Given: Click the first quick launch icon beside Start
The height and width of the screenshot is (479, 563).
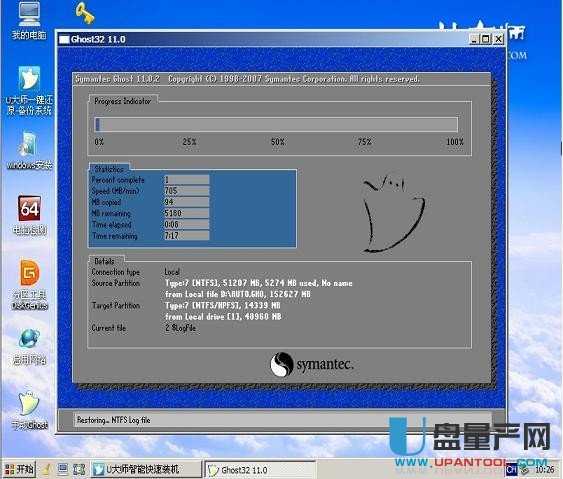Looking at the screenshot, I should [x=47, y=469].
